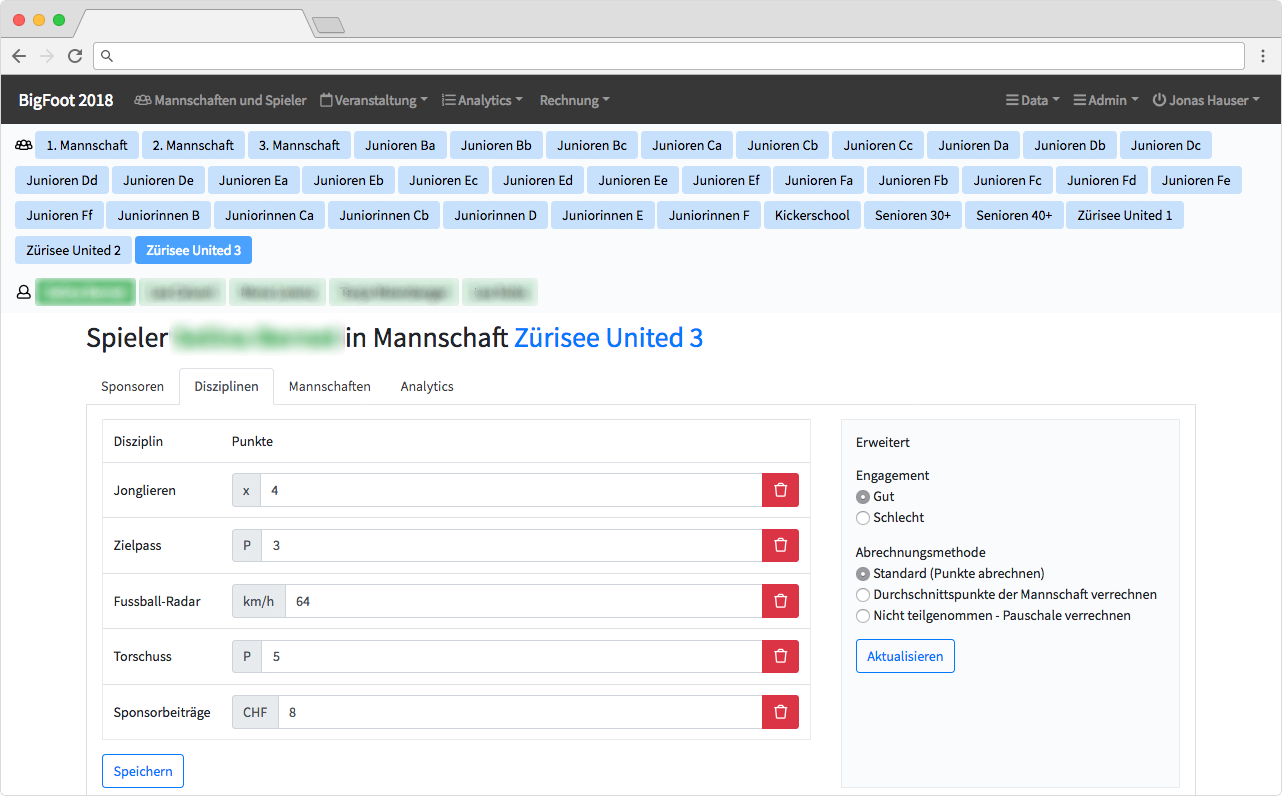The height and width of the screenshot is (796, 1282).
Task: Delete the Fussball-Radar discipline row
Action: coord(780,601)
